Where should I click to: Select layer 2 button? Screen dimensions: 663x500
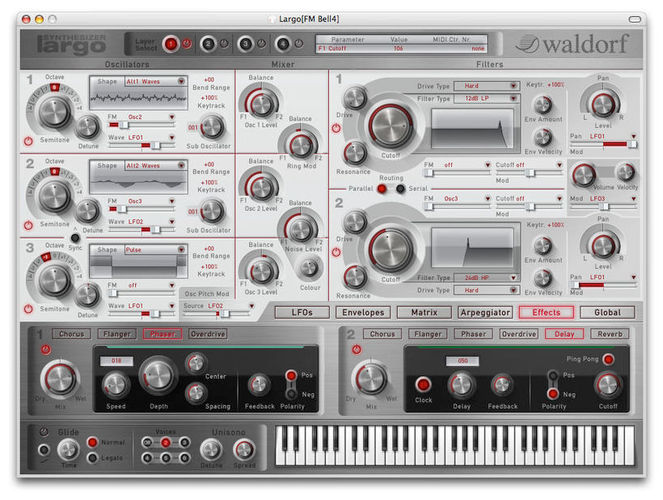pyautogui.click(x=208, y=44)
